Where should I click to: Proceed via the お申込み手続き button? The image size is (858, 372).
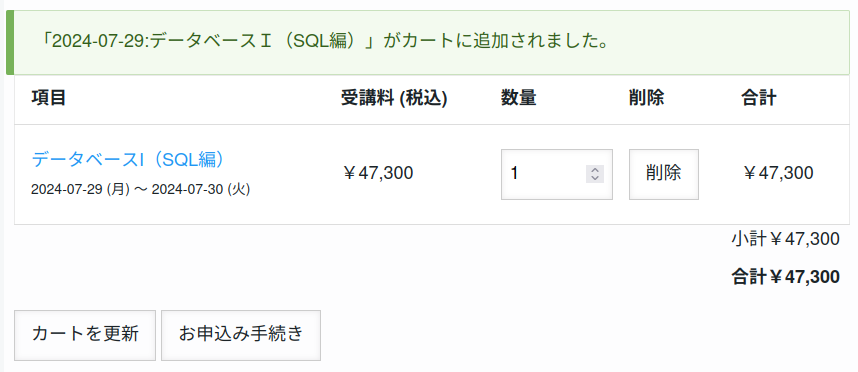click(x=241, y=335)
